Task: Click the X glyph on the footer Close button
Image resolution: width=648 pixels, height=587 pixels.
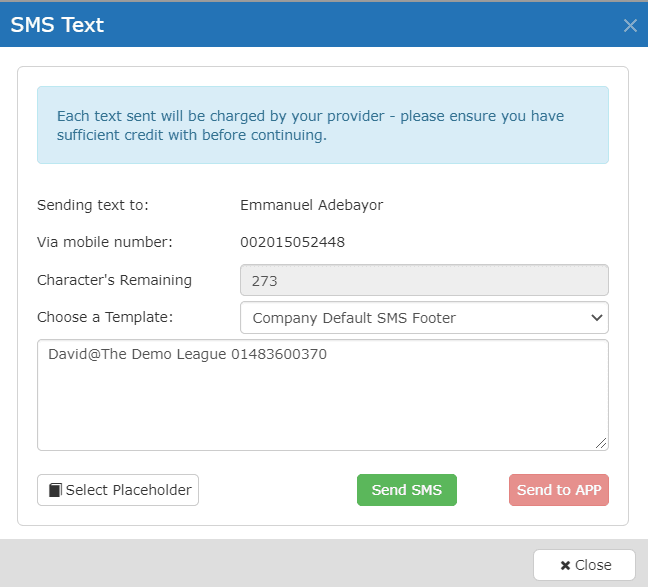Action: coord(565,565)
